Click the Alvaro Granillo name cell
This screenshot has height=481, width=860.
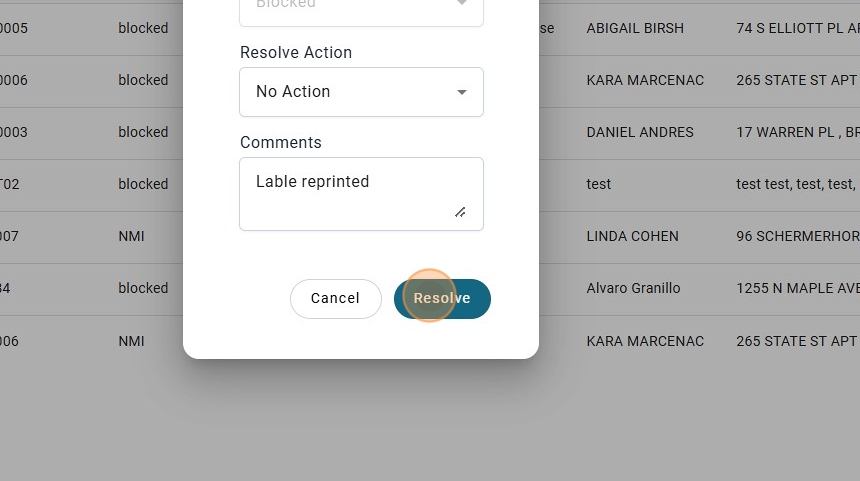pos(633,288)
